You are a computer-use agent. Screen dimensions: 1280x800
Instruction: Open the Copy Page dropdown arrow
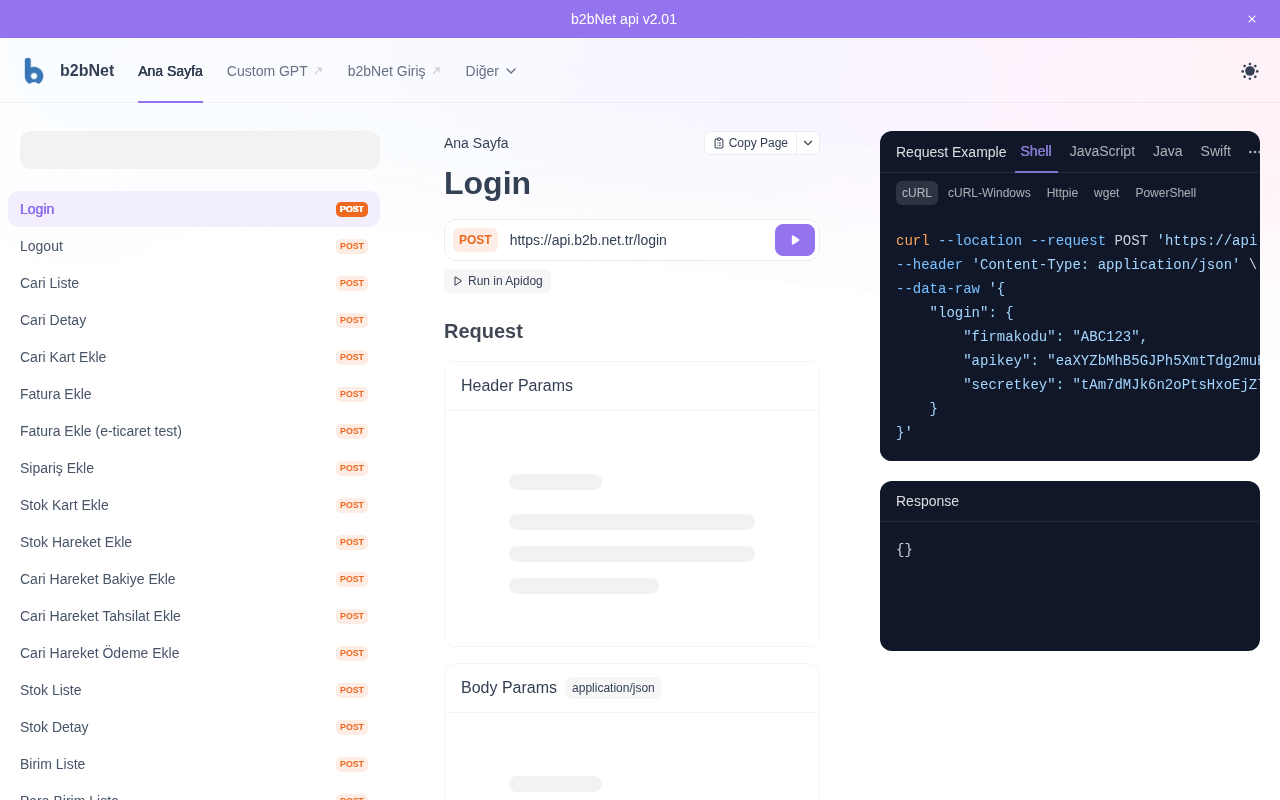click(x=808, y=143)
